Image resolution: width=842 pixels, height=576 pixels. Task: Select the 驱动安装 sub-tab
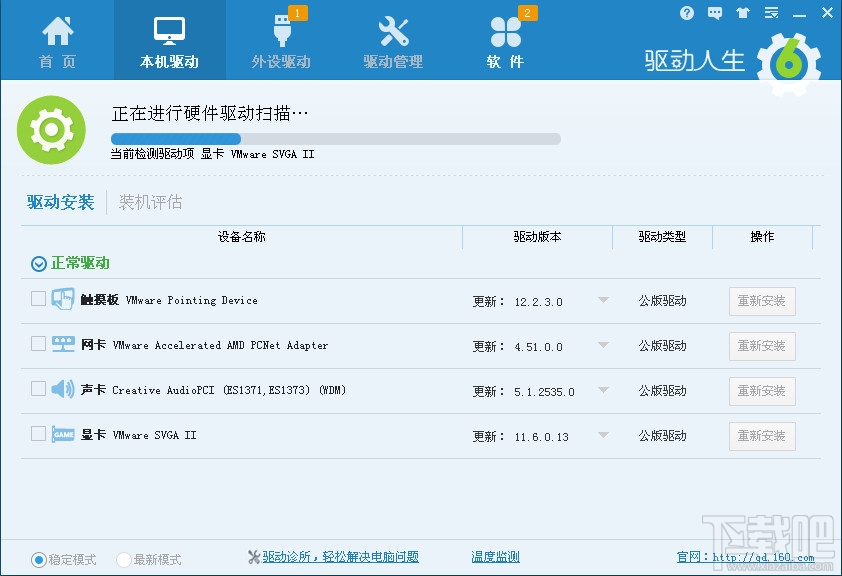61,202
